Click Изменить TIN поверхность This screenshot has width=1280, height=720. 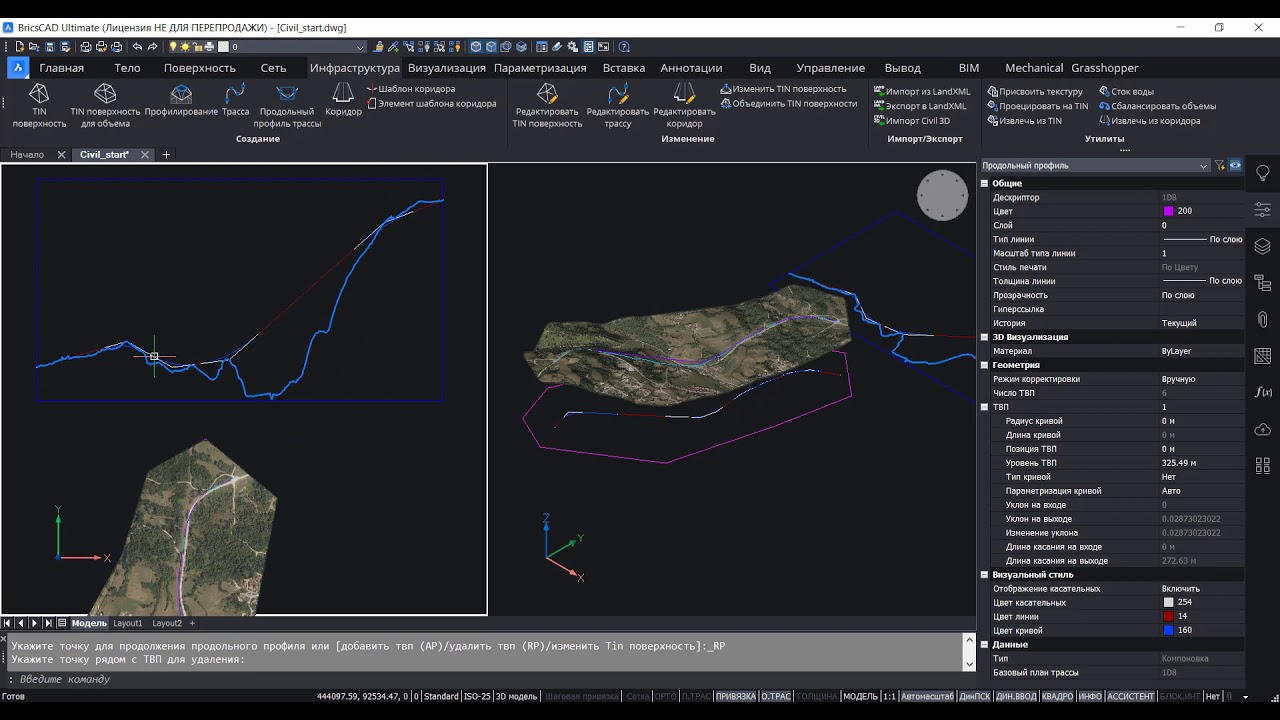click(x=783, y=89)
